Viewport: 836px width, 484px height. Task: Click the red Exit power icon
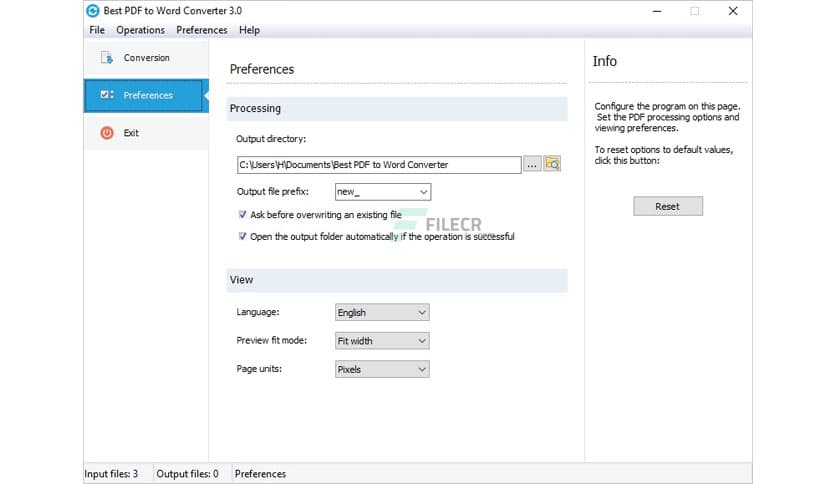coord(107,133)
